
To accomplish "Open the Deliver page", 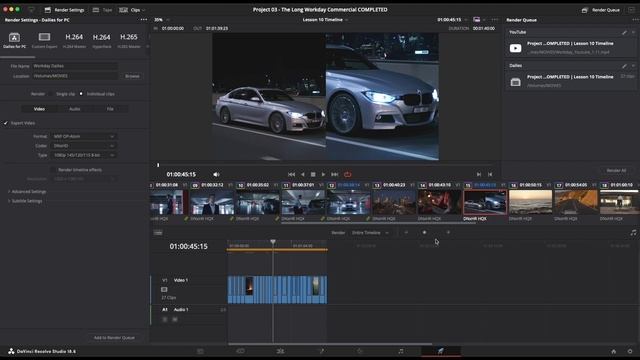I will (x=441, y=351).
